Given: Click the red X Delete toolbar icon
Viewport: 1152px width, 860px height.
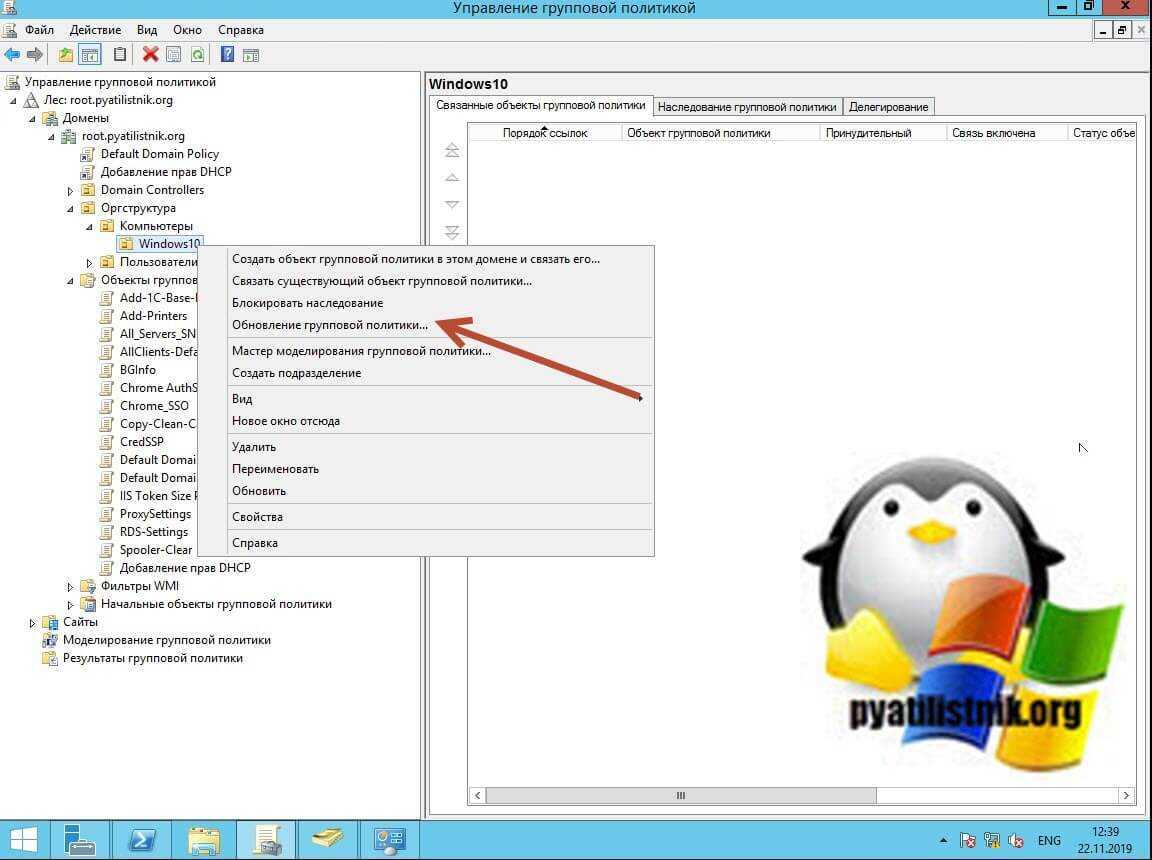Looking at the screenshot, I should [150, 55].
